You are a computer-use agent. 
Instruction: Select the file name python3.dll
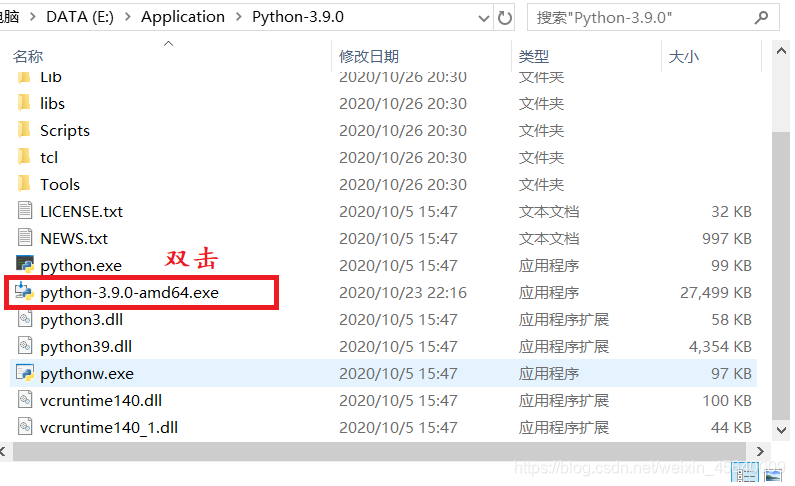(x=81, y=319)
